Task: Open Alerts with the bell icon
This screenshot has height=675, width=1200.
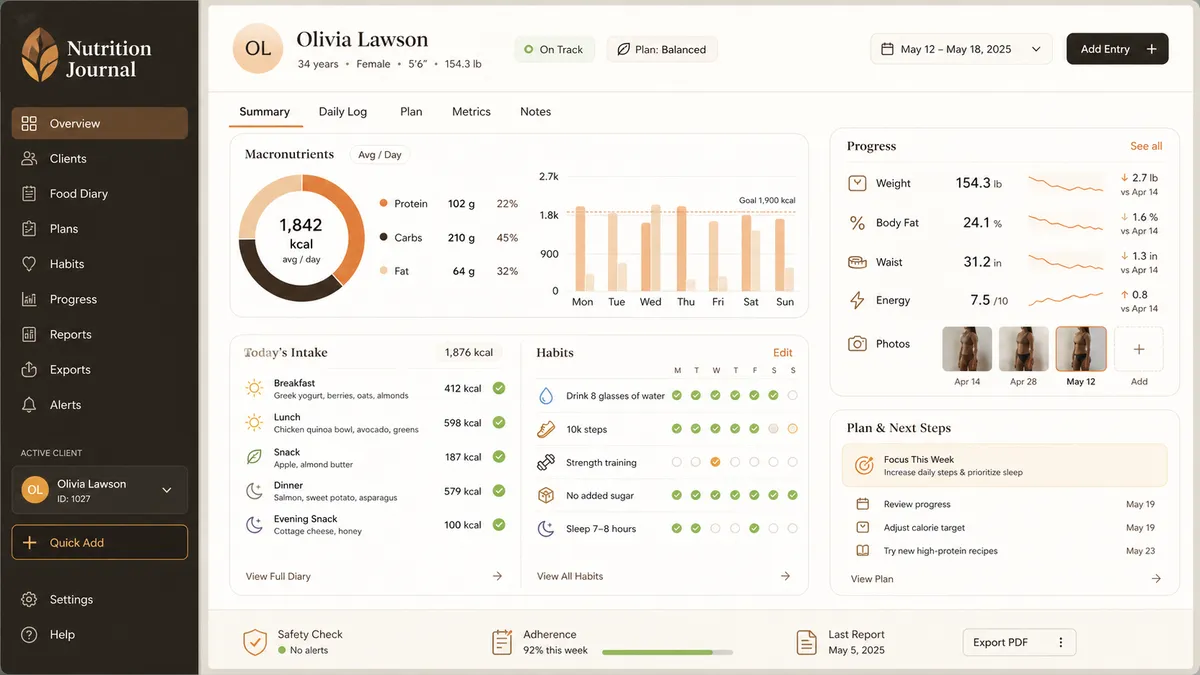Action: [29, 405]
